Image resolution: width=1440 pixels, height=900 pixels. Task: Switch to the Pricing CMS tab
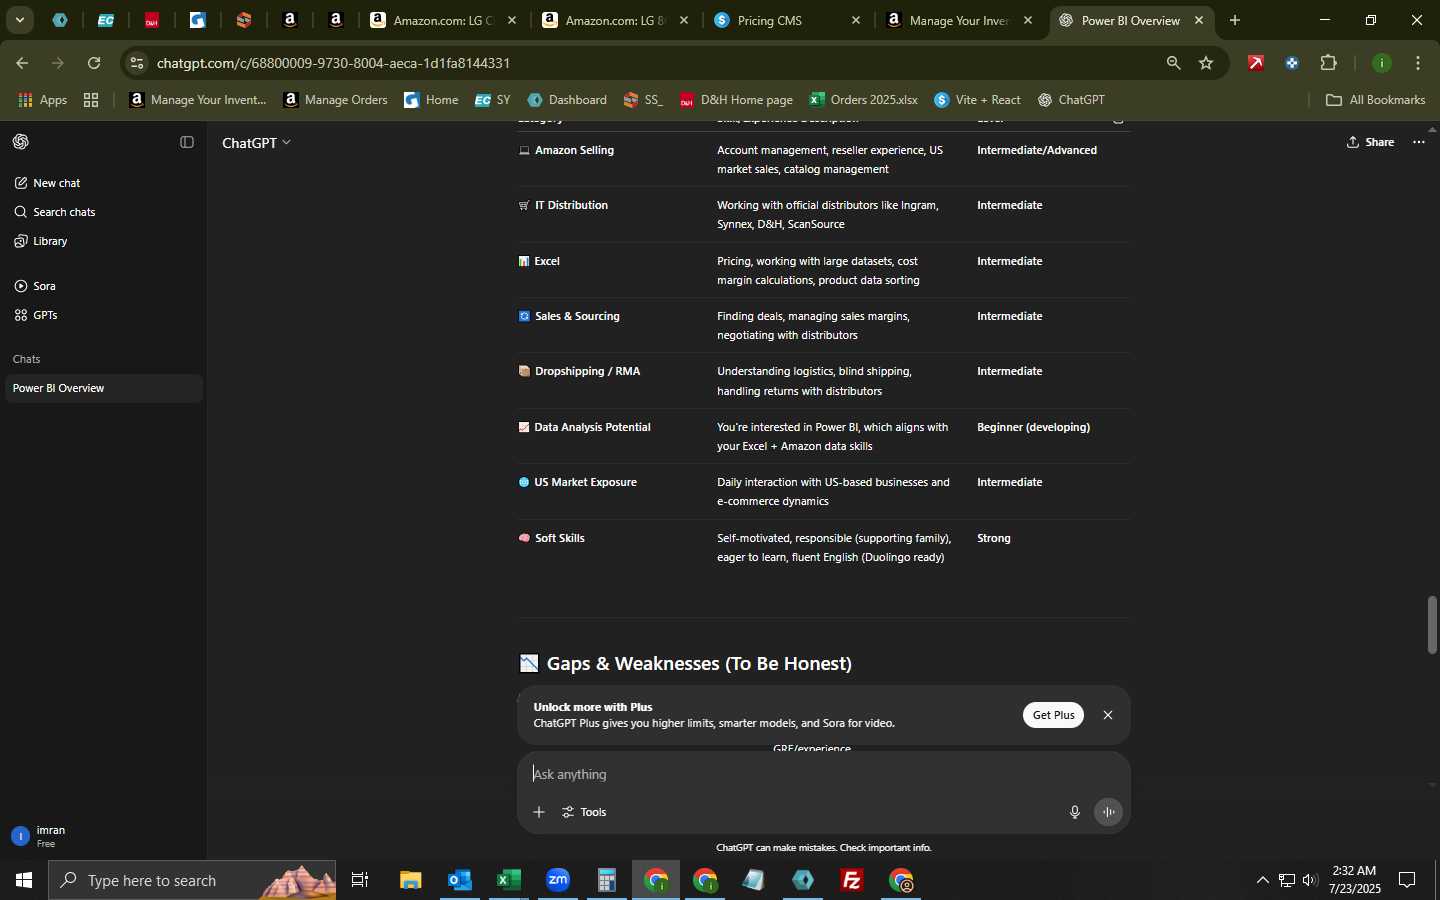(x=788, y=20)
